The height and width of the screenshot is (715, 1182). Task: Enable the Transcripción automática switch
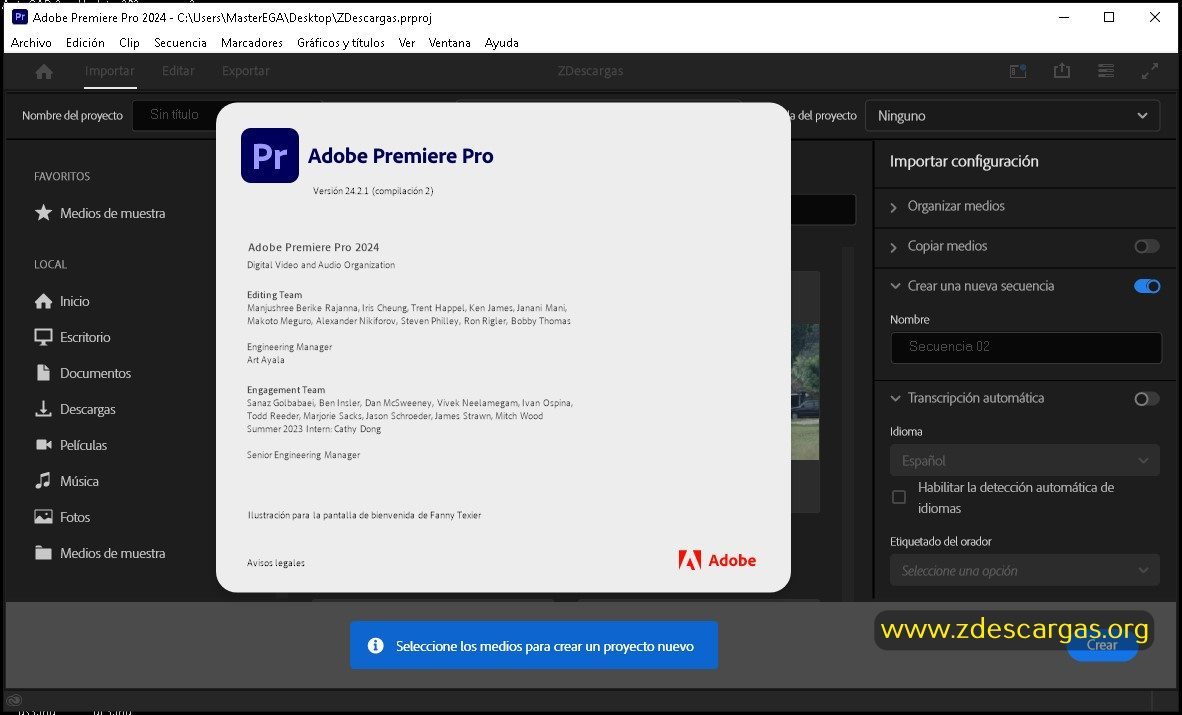coord(1147,399)
